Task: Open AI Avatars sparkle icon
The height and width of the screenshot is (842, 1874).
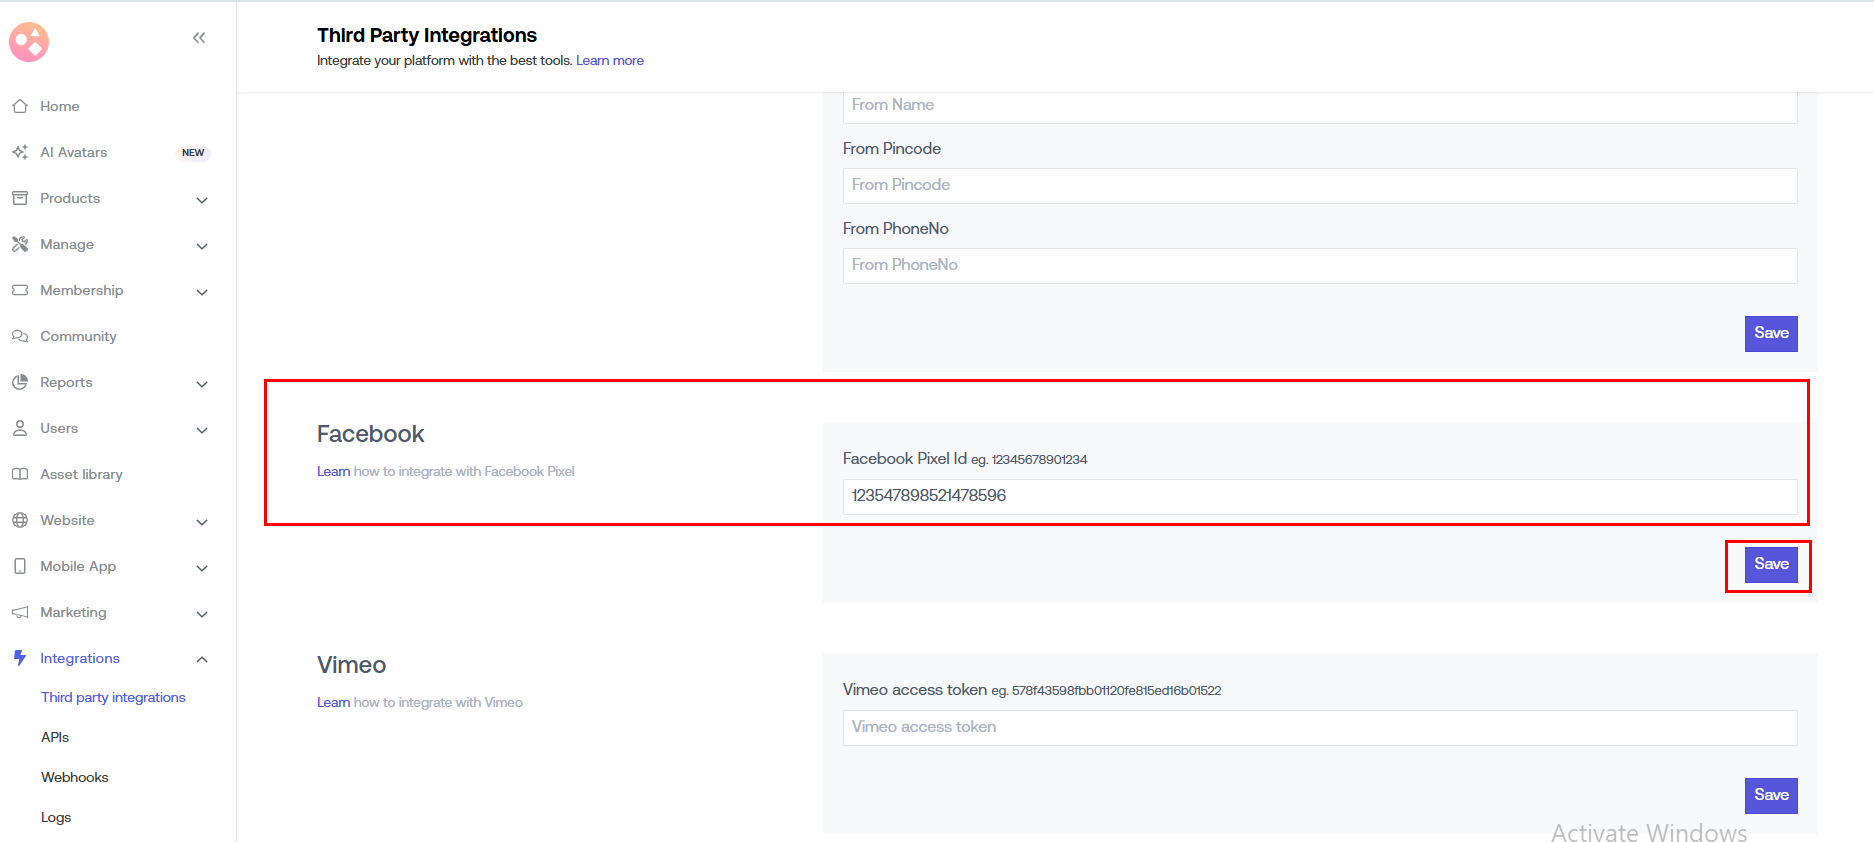Action: point(20,152)
